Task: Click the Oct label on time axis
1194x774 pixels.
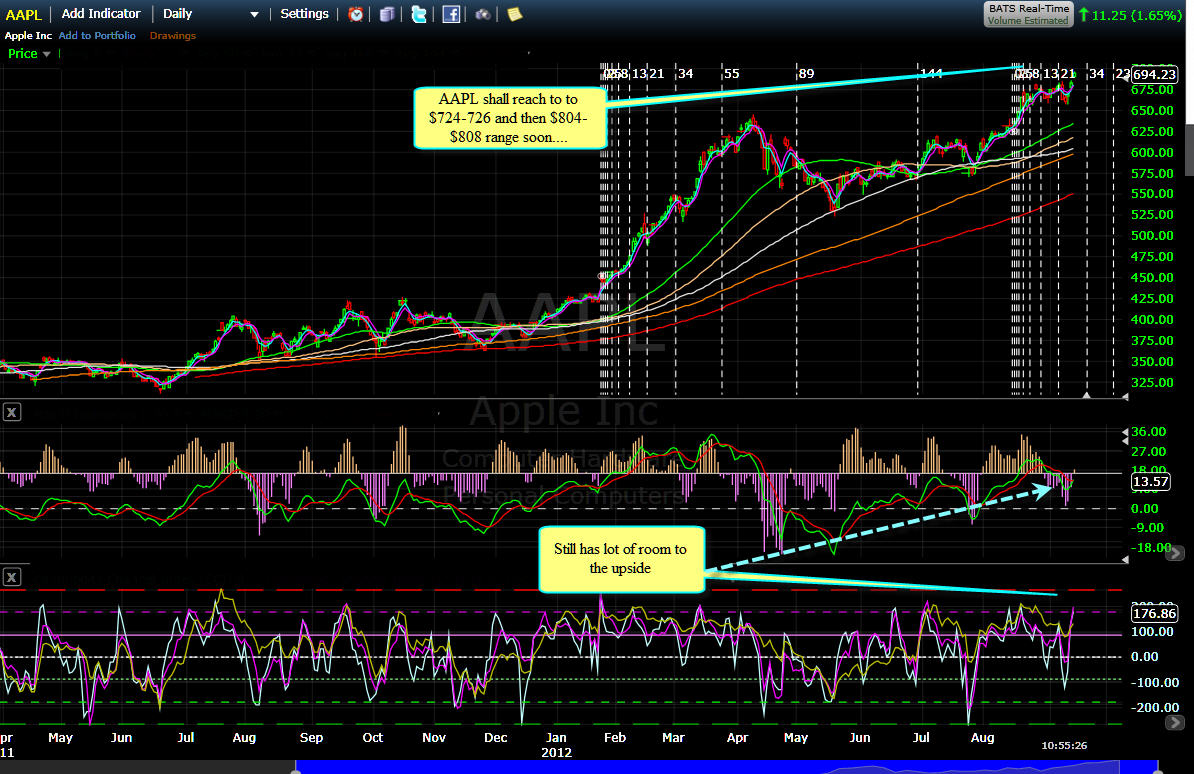Action: [372, 737]
